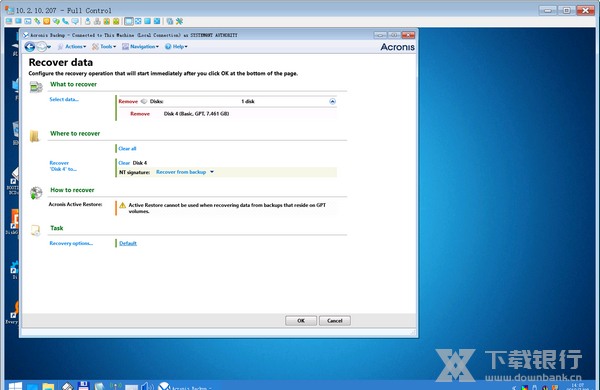
Task: Click the green arrows file transfer icon
Action: [37, 21]
